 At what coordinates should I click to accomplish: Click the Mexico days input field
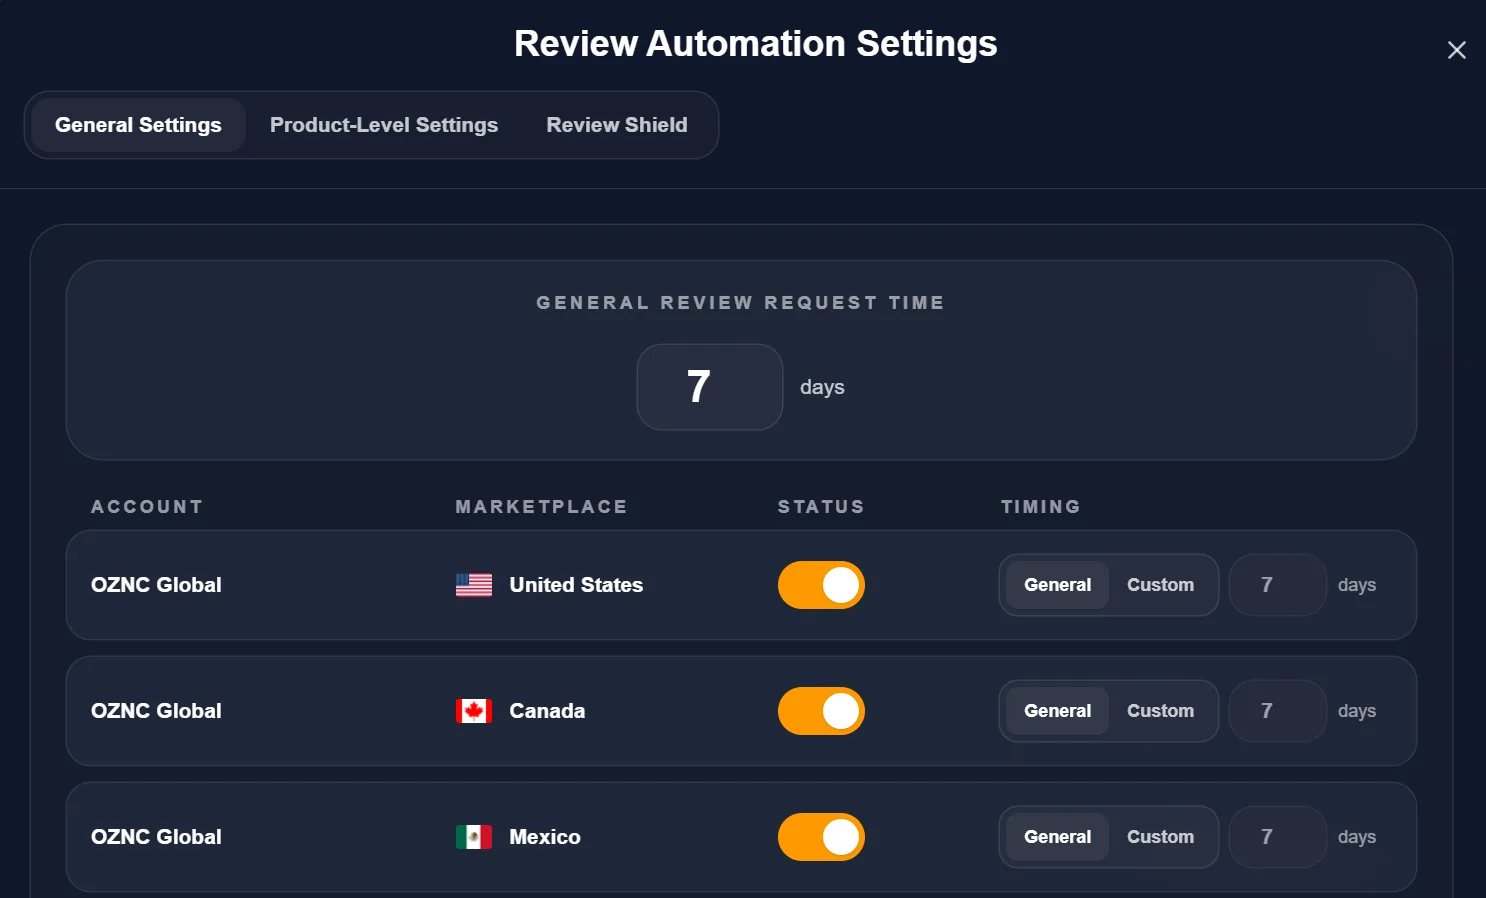1277,837
